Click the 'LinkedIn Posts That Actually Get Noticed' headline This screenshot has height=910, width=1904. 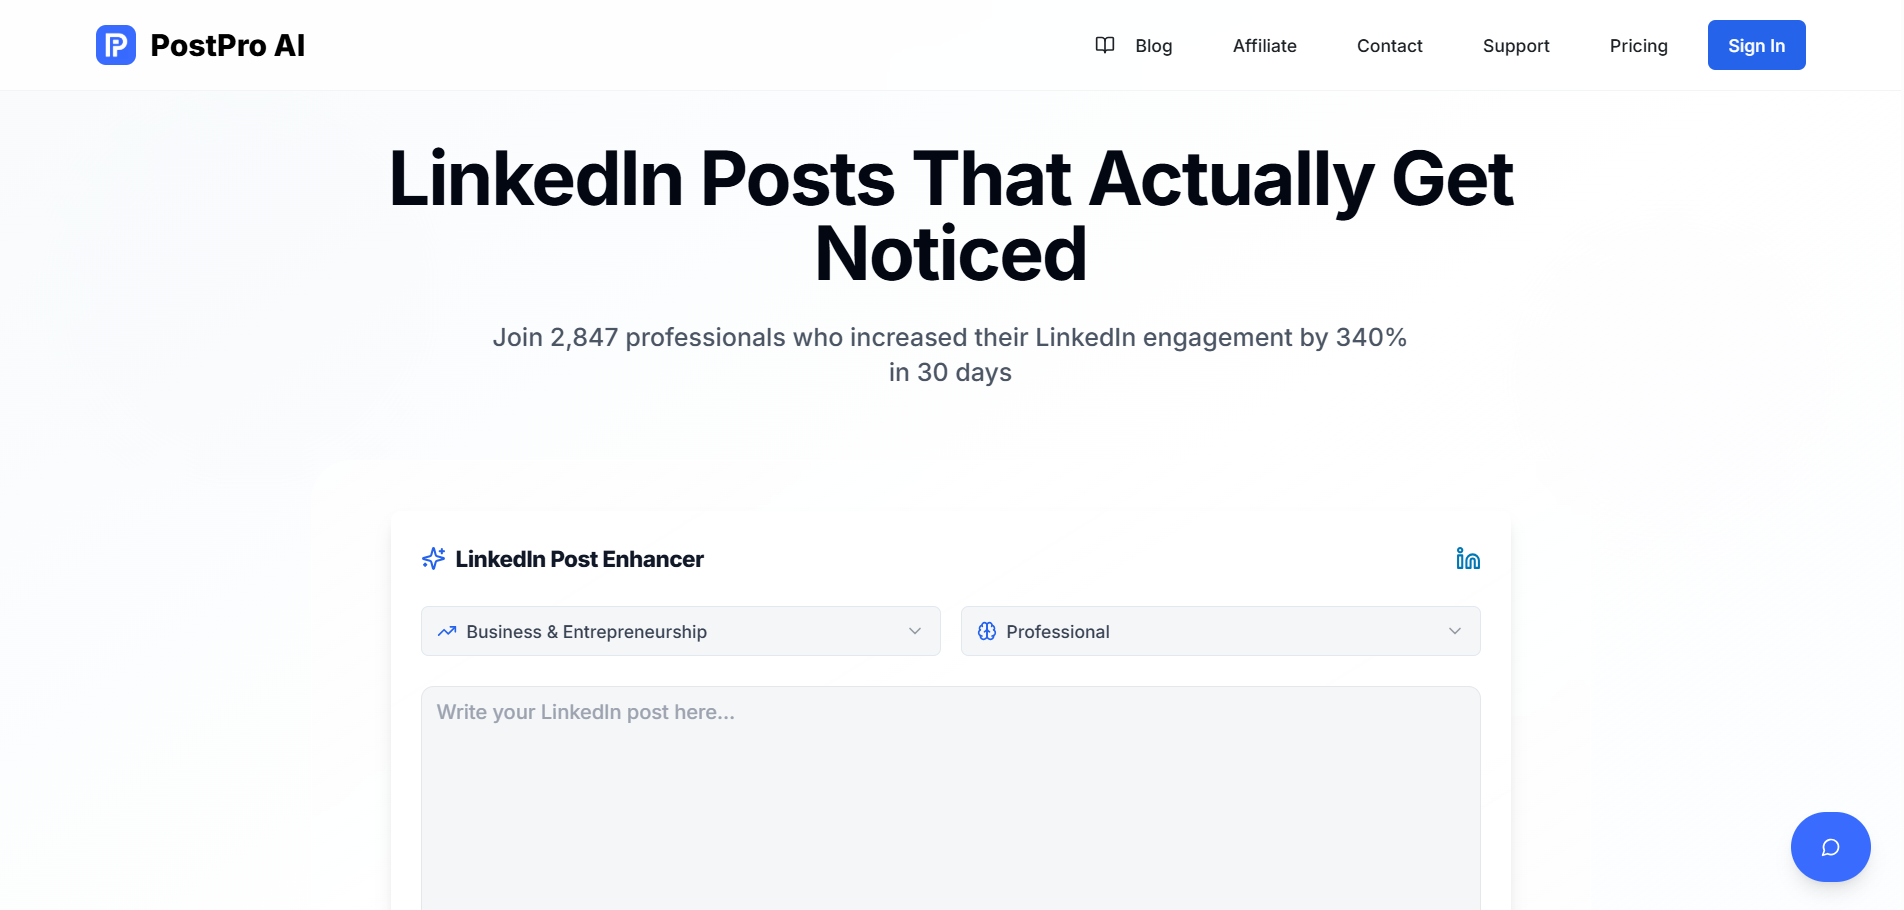[951, 216]
